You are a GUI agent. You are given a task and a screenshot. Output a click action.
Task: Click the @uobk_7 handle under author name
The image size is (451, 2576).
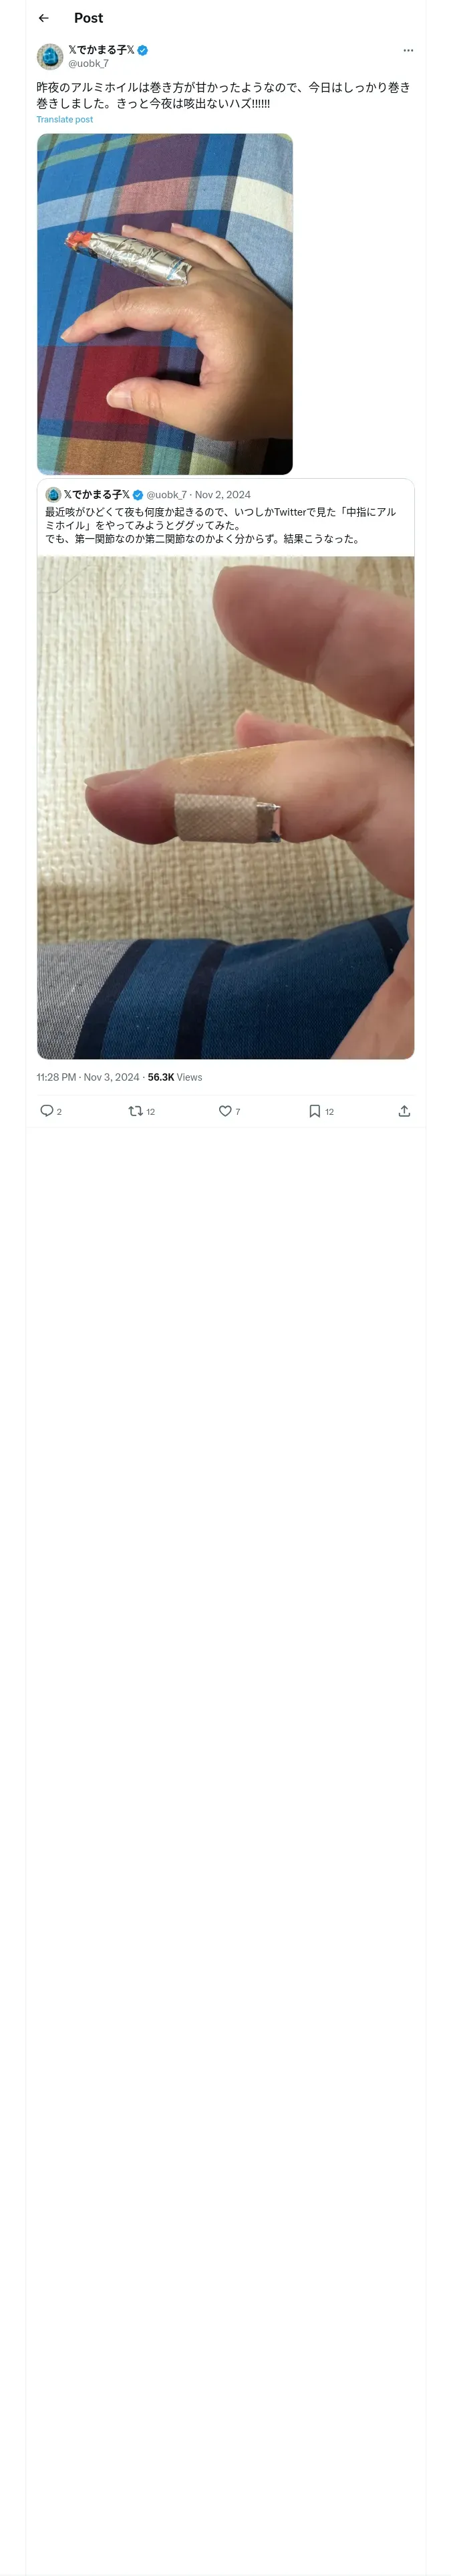(88, 63)
